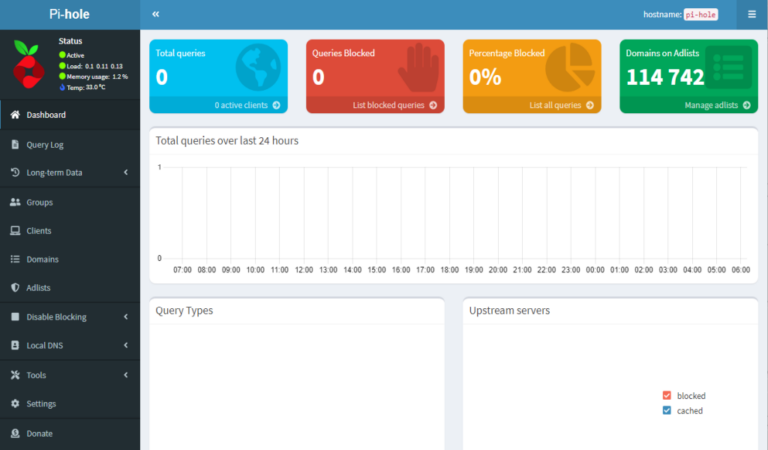Click the Memory usage 1.2 % status line
The width and height of the screenshot is (768, 450).
pyautogui.click(x=94, y=76)
